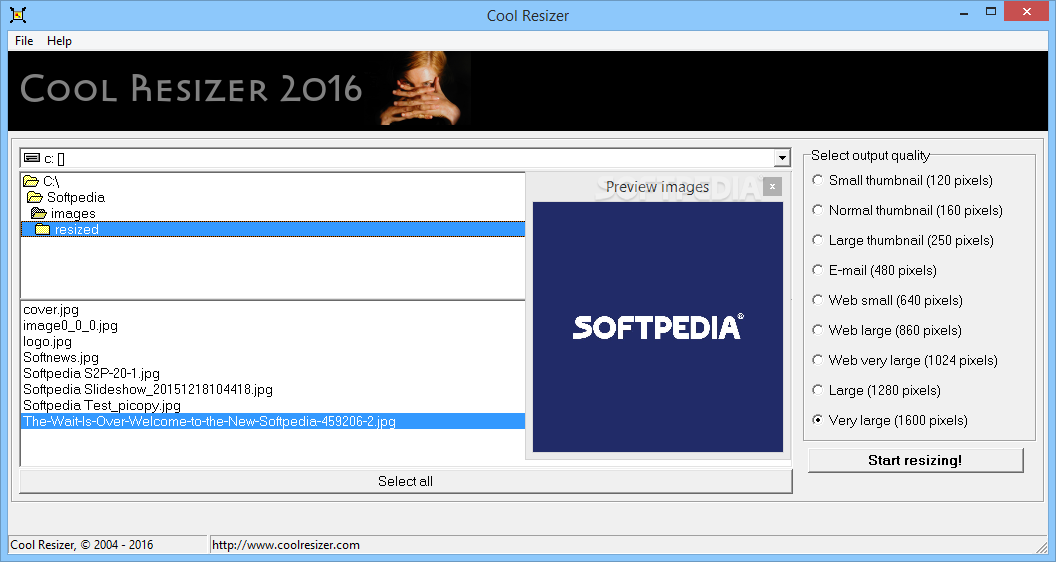The height and width of the screenshot is (562, 1056).
Task: Click the Cool Resizer app icon in title bar
Action: tap(18, 14)
